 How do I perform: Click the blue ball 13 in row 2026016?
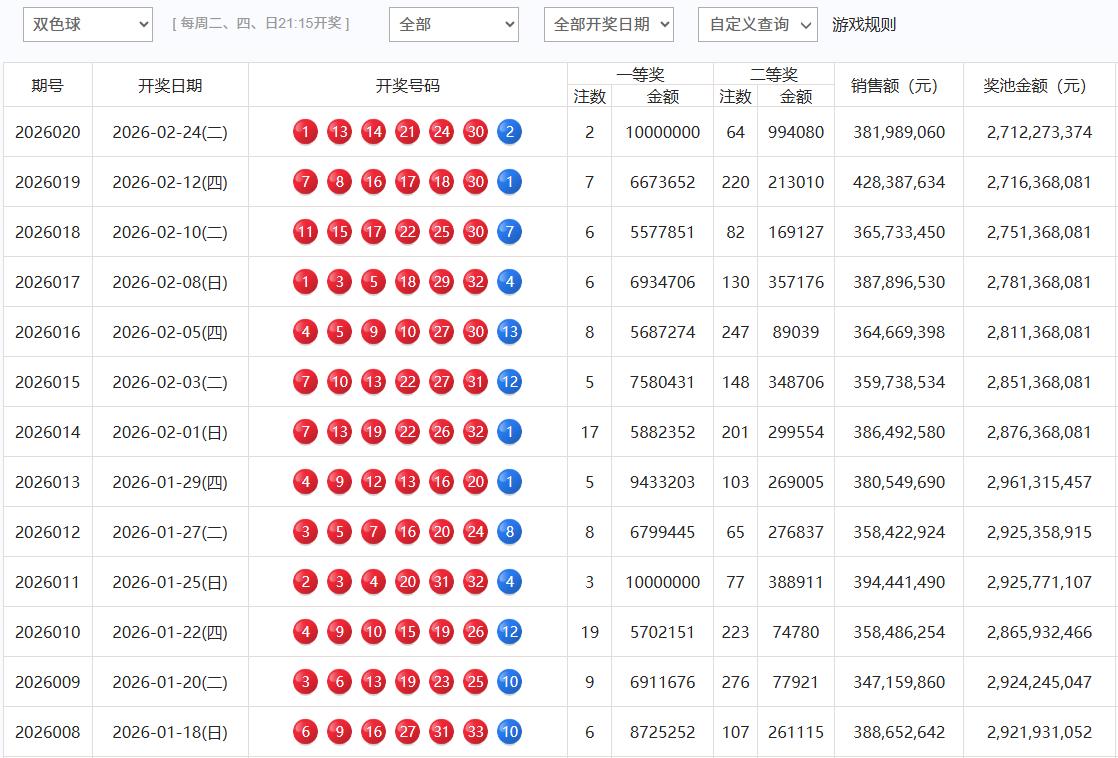pos(509,332)
